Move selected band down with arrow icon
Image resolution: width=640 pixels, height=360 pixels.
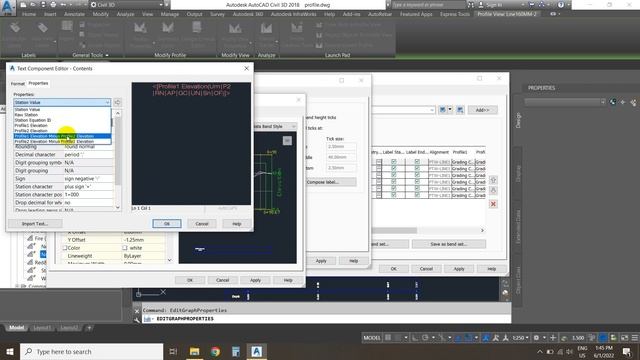coord(493,190)
